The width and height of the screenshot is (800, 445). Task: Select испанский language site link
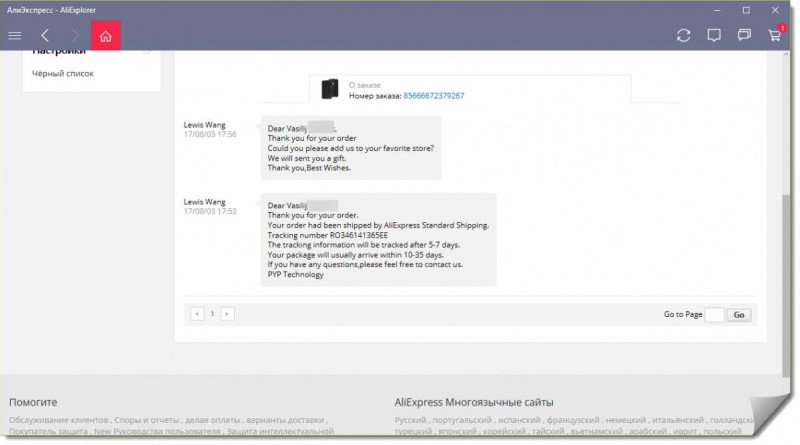(x=519, y=420)
